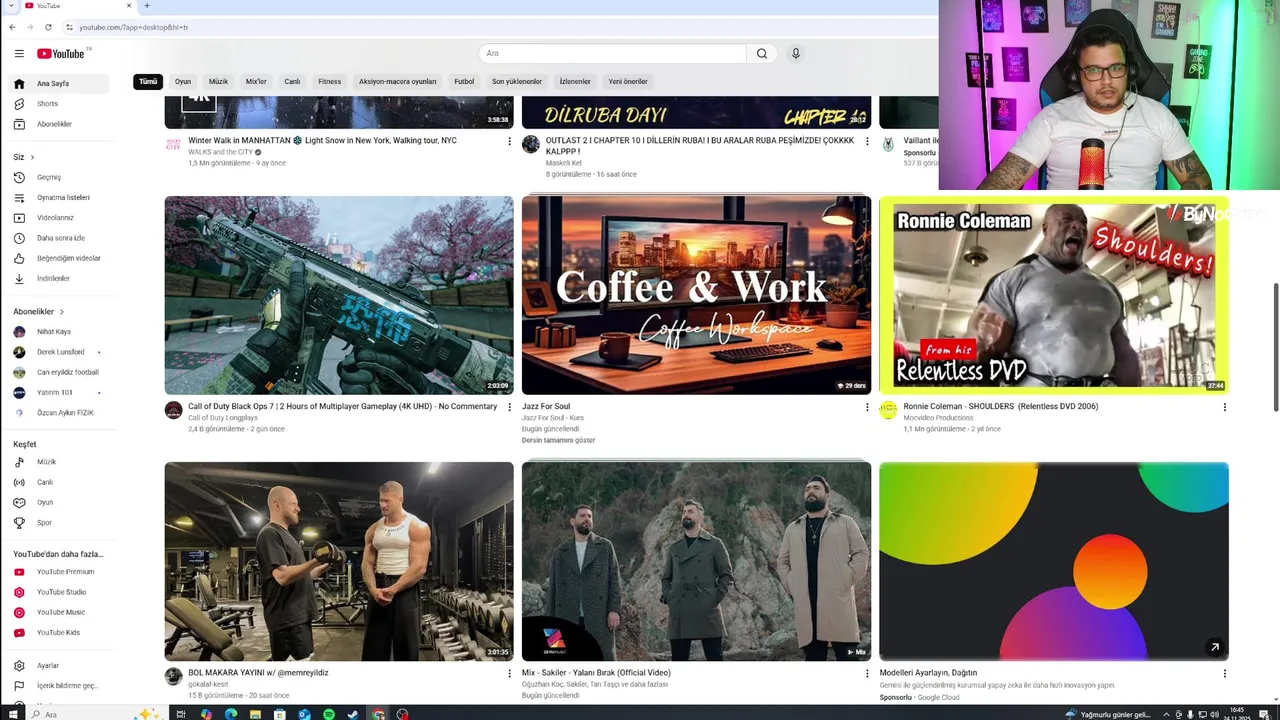
Task: Open Ayarlar settings
Action: (x=60, y=665)
